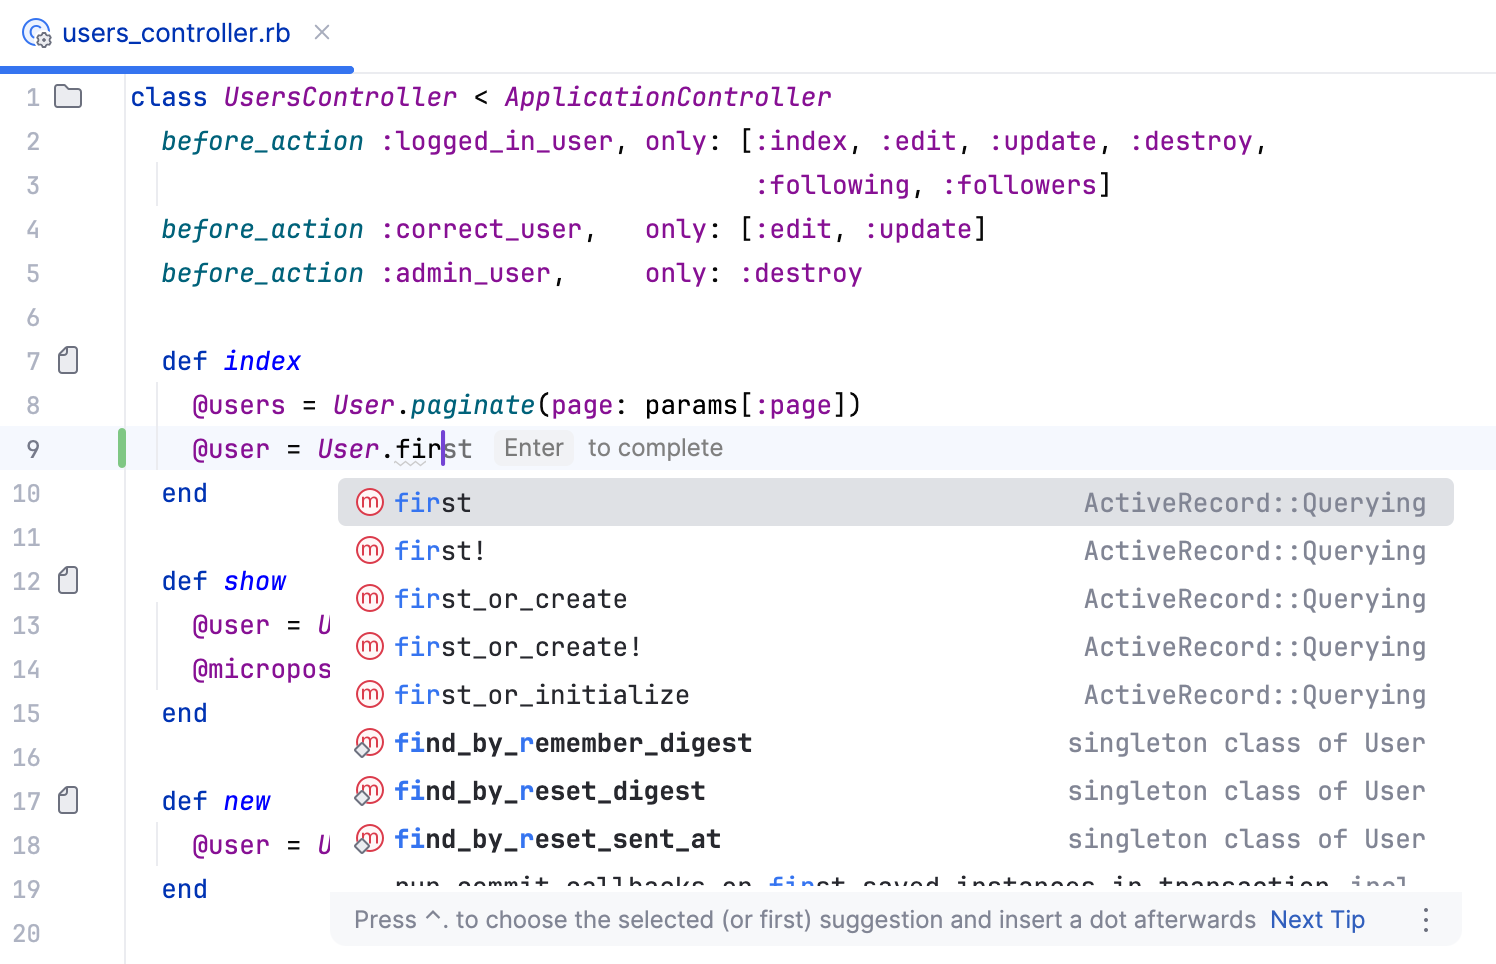Screen dimensions: 1496x964
Task: Click the folder gutter icon beside line 1
Action: pos(67,96)
